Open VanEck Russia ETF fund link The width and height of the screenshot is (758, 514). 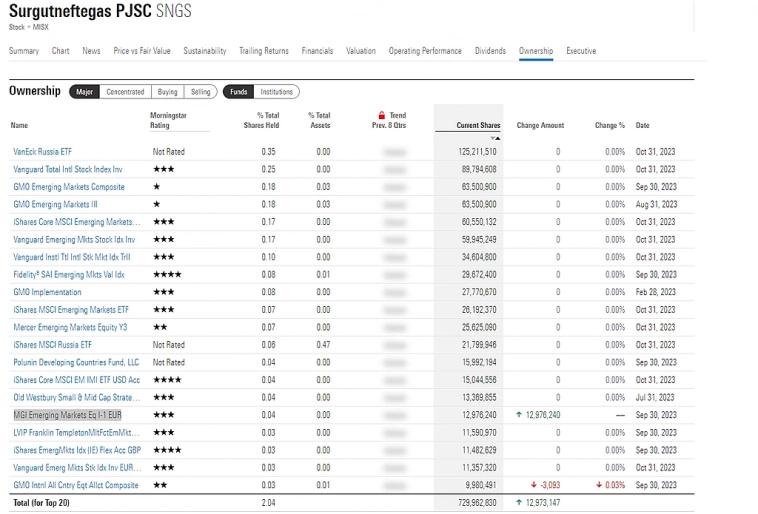(x=42, y=152)
